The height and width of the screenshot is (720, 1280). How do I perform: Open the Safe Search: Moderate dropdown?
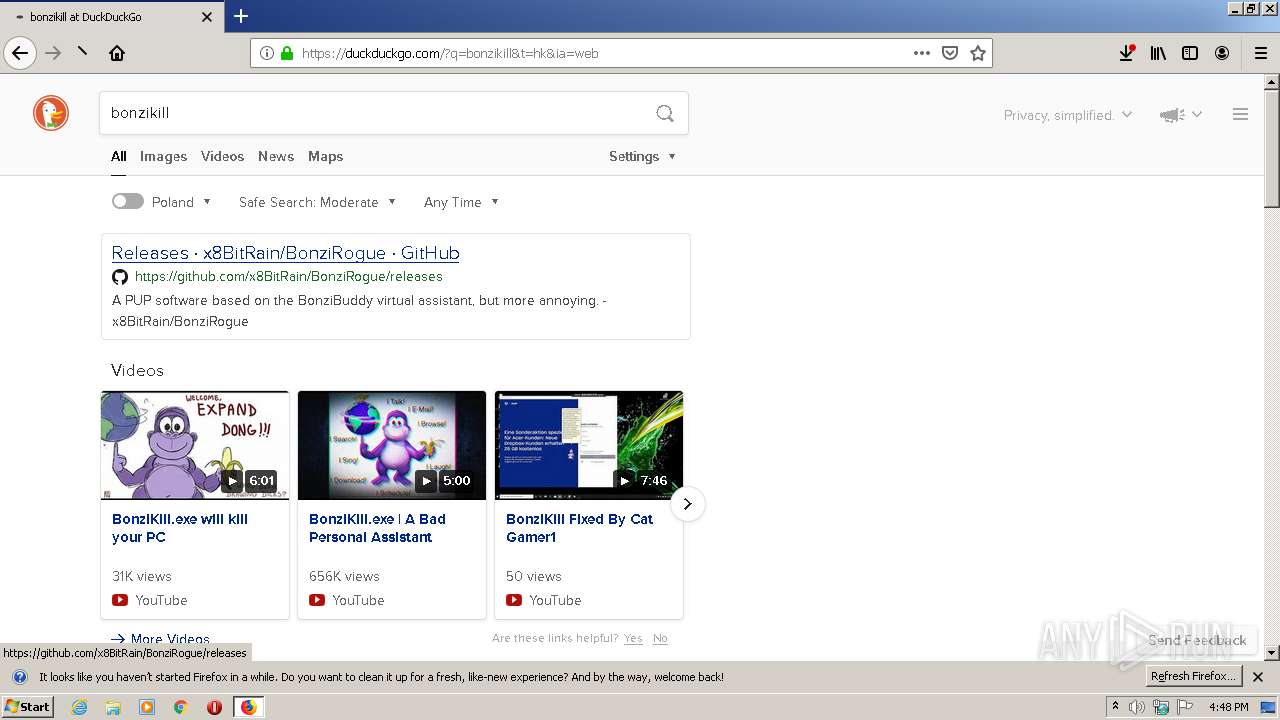point(317,202)
